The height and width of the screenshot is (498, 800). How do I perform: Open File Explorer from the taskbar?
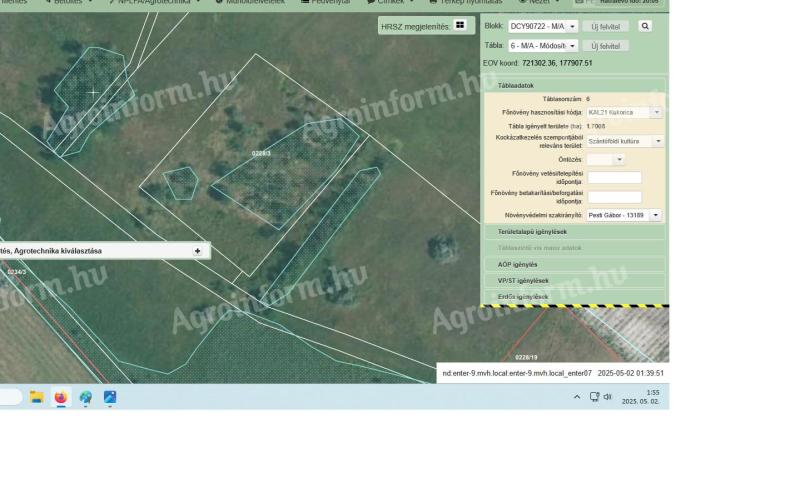(x=37, y=397)
